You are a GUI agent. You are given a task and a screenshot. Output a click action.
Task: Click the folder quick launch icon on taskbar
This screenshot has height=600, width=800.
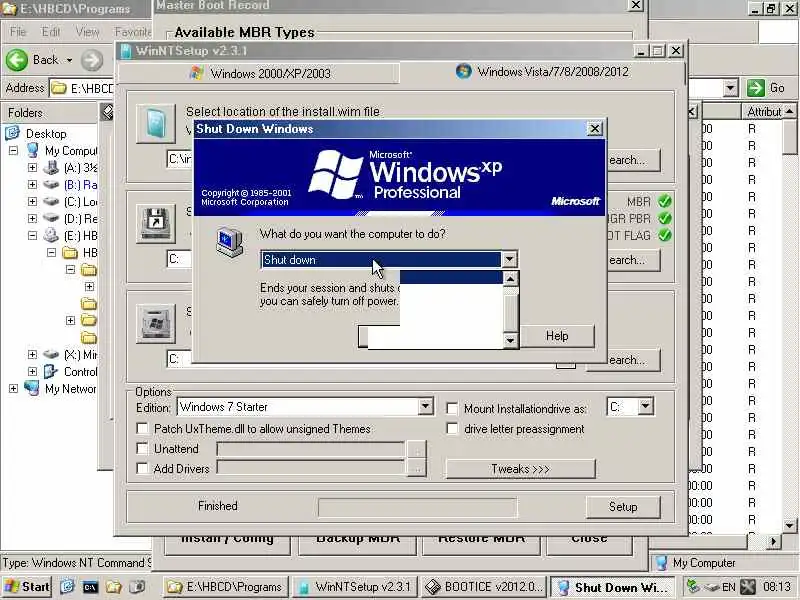coord(113,587)
